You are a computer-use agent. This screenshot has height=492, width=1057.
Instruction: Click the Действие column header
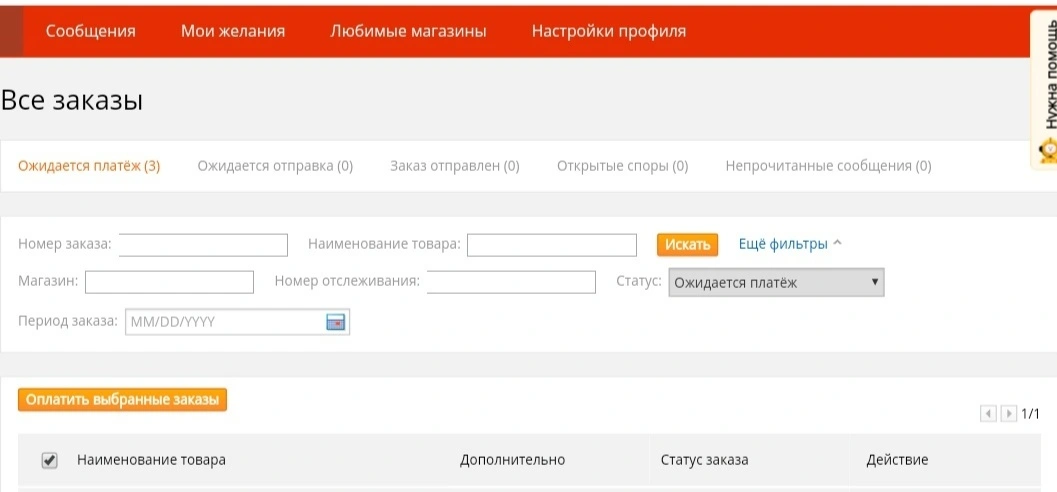(897, 460)
